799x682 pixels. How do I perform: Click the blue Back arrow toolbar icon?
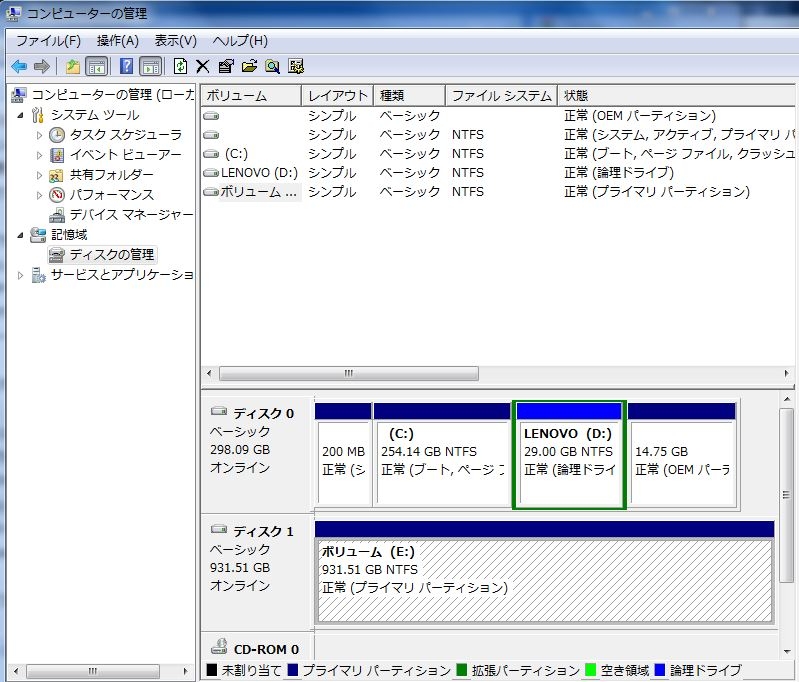[19, 66]
